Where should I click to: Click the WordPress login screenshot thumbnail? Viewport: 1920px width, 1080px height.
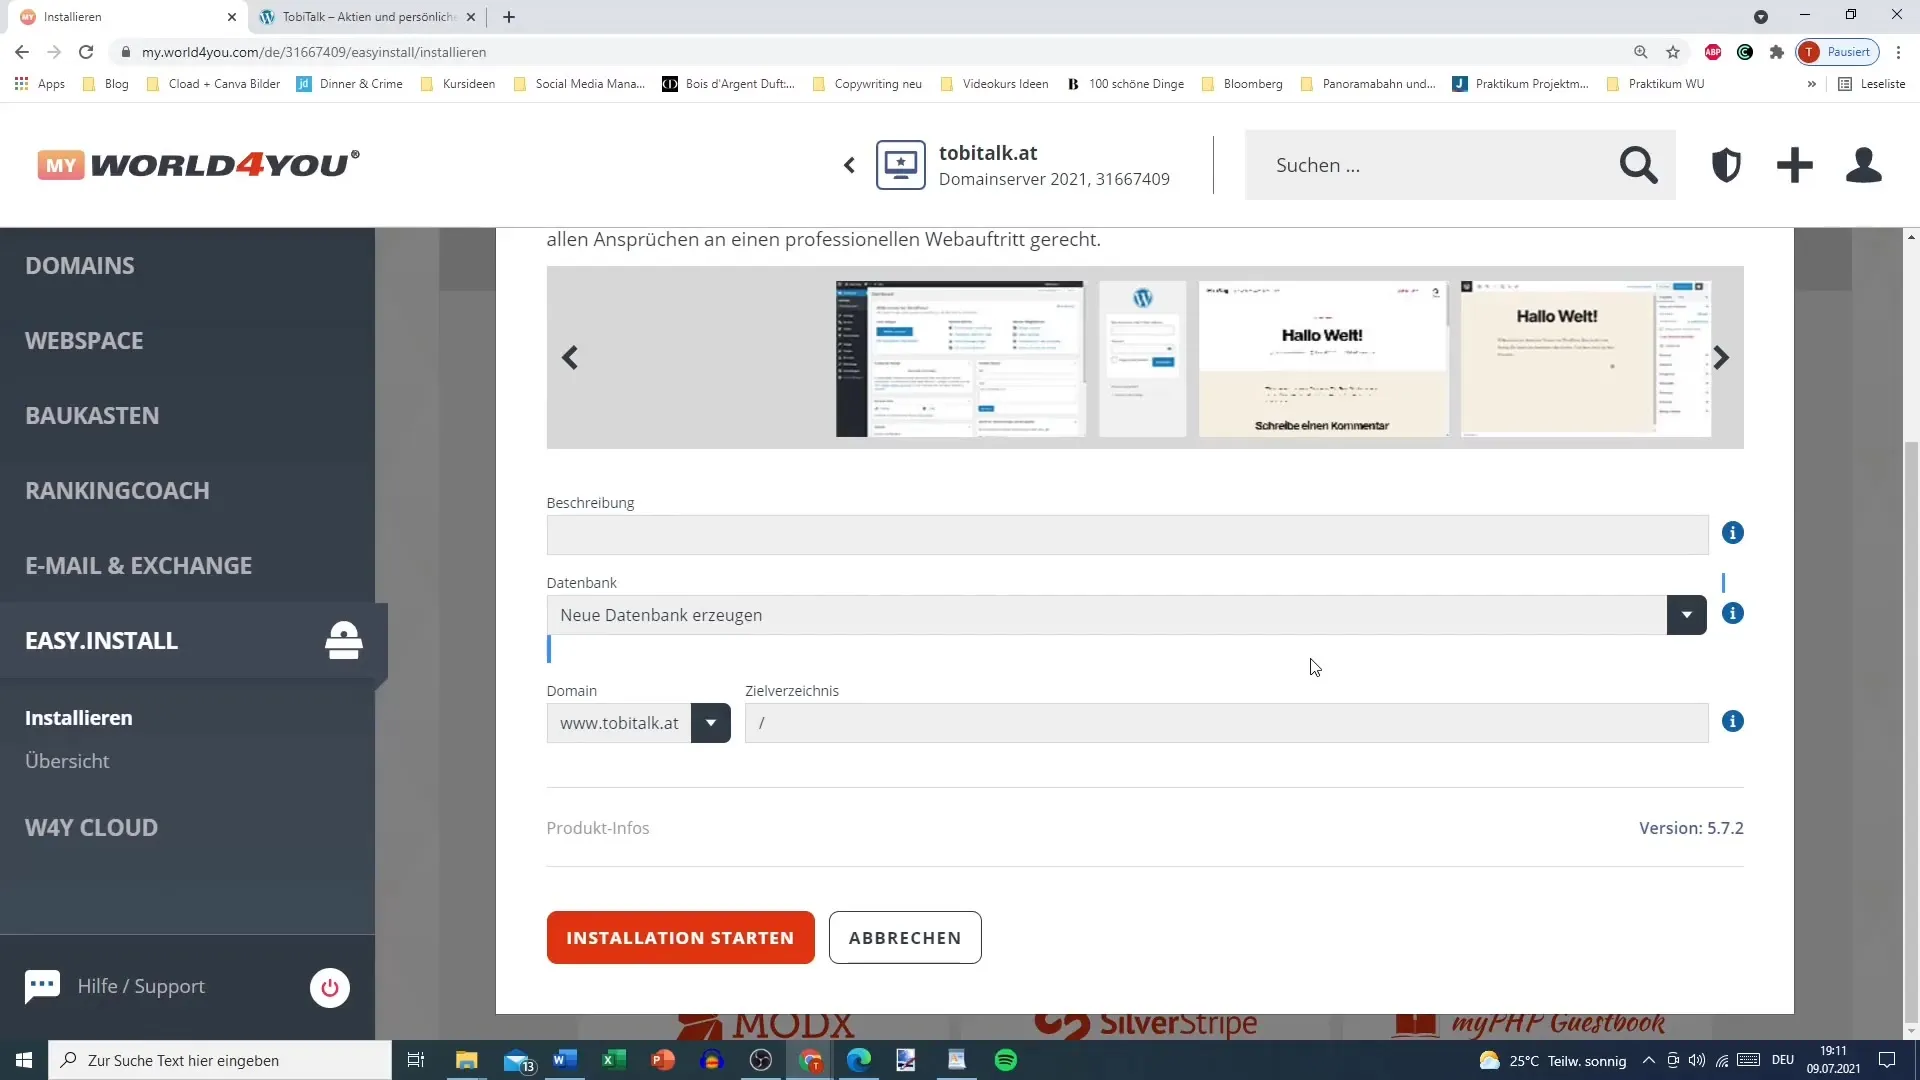pyautogui.click(x=1142, y=358)
